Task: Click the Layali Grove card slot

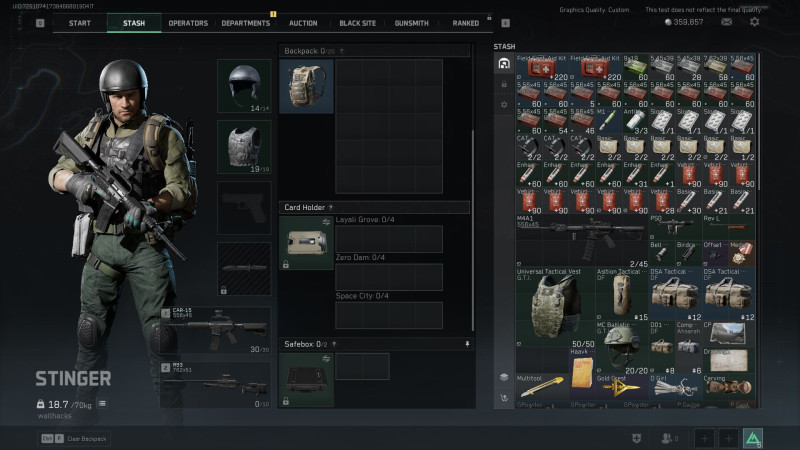Action: [389, 239]
